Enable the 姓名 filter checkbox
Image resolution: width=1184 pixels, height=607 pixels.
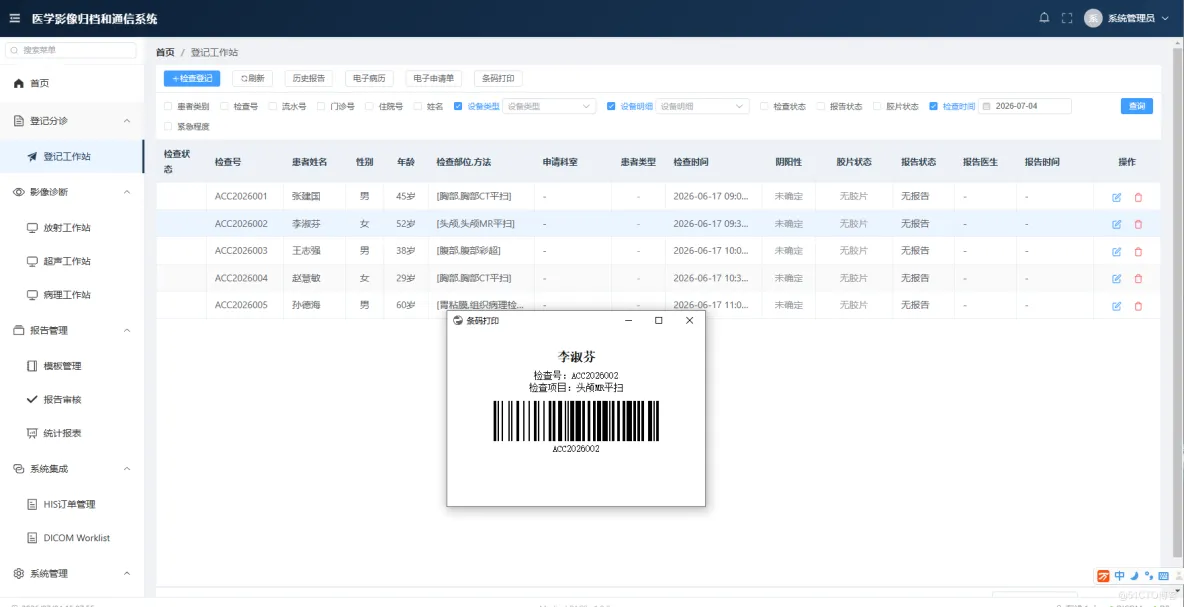tap(418, 106)
